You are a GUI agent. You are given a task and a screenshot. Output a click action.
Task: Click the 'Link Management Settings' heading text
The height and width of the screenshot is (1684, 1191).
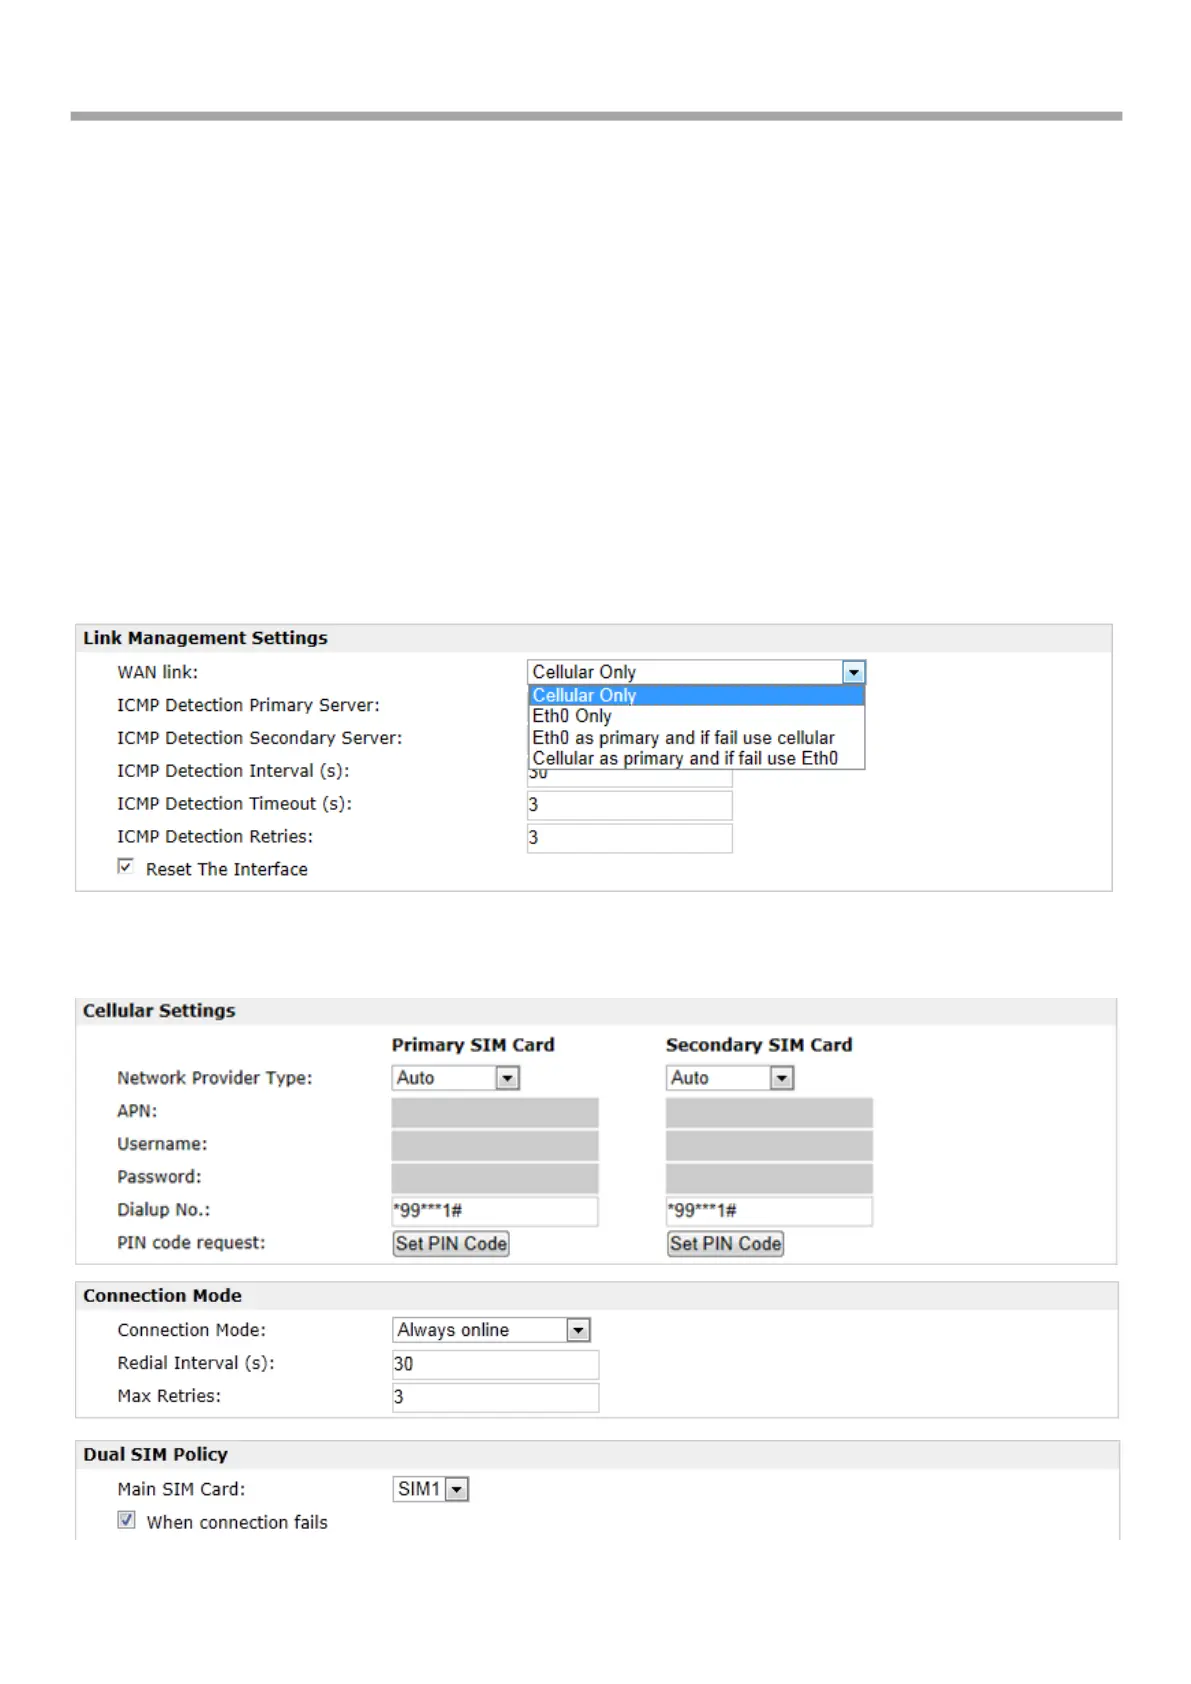point(205,638)
